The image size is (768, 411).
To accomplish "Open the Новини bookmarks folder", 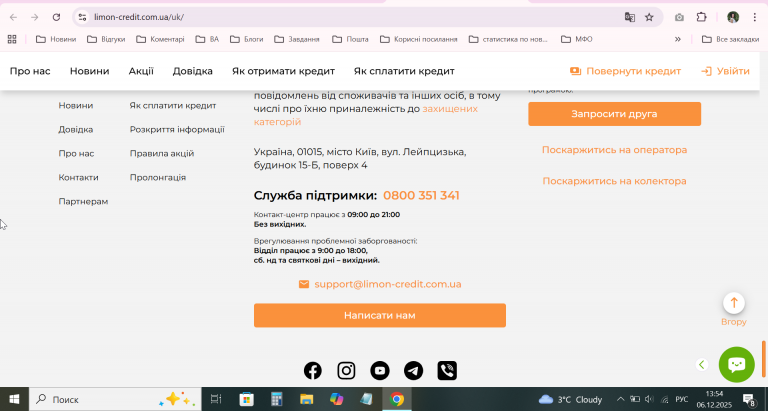I will click(x=56, y=39).
